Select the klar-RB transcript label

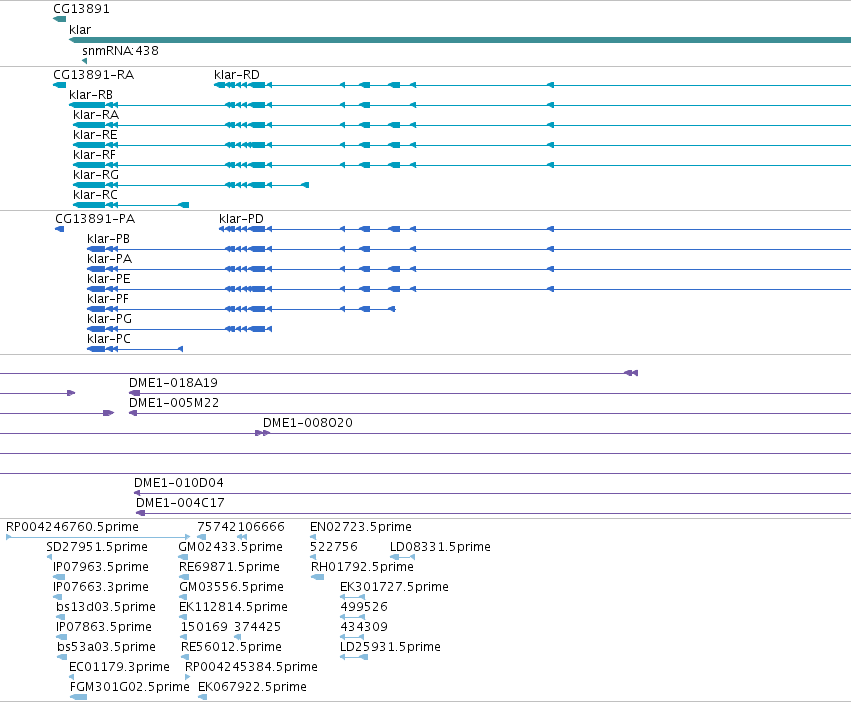pos(91,94)
